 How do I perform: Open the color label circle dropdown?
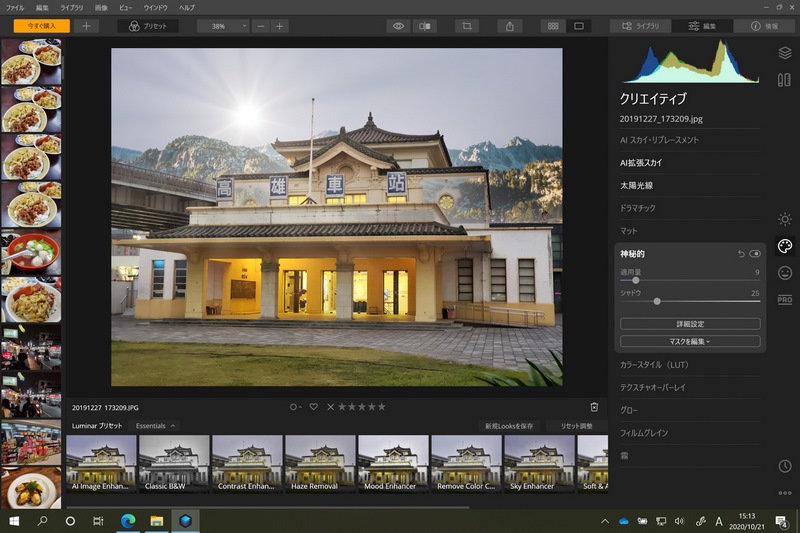click(295, 407)
